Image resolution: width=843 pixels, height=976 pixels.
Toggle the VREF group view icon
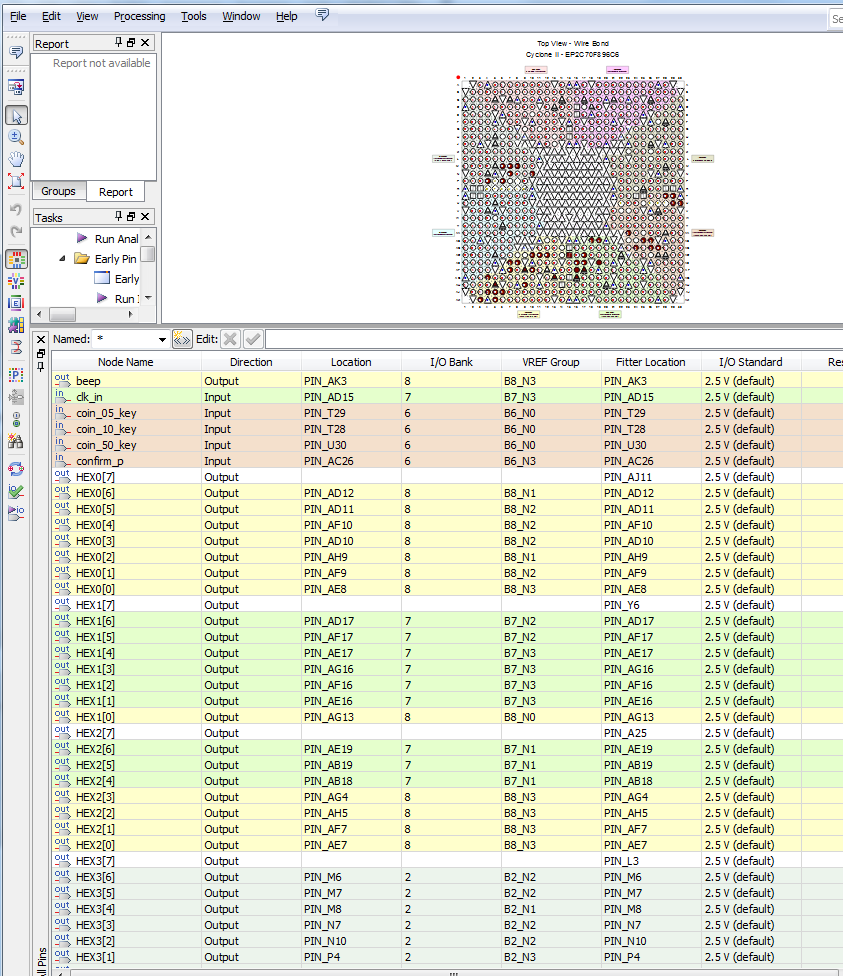16,281
